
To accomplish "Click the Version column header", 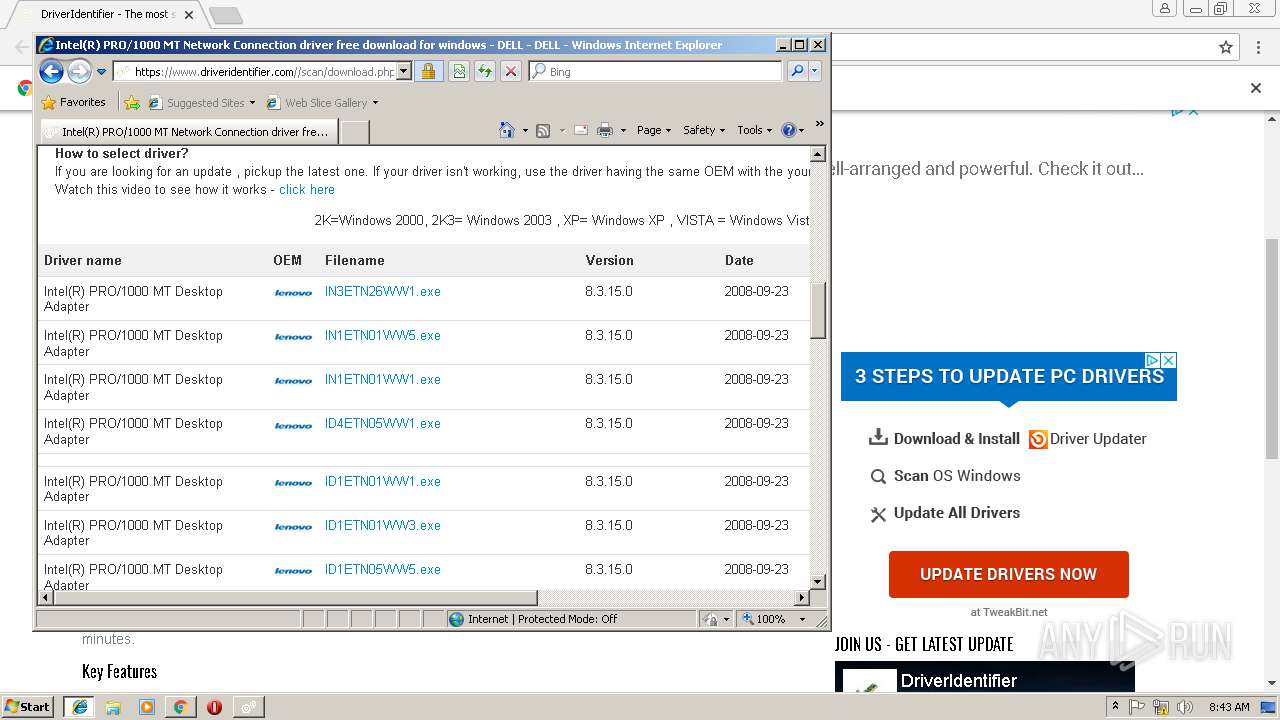I will point(609,260).
